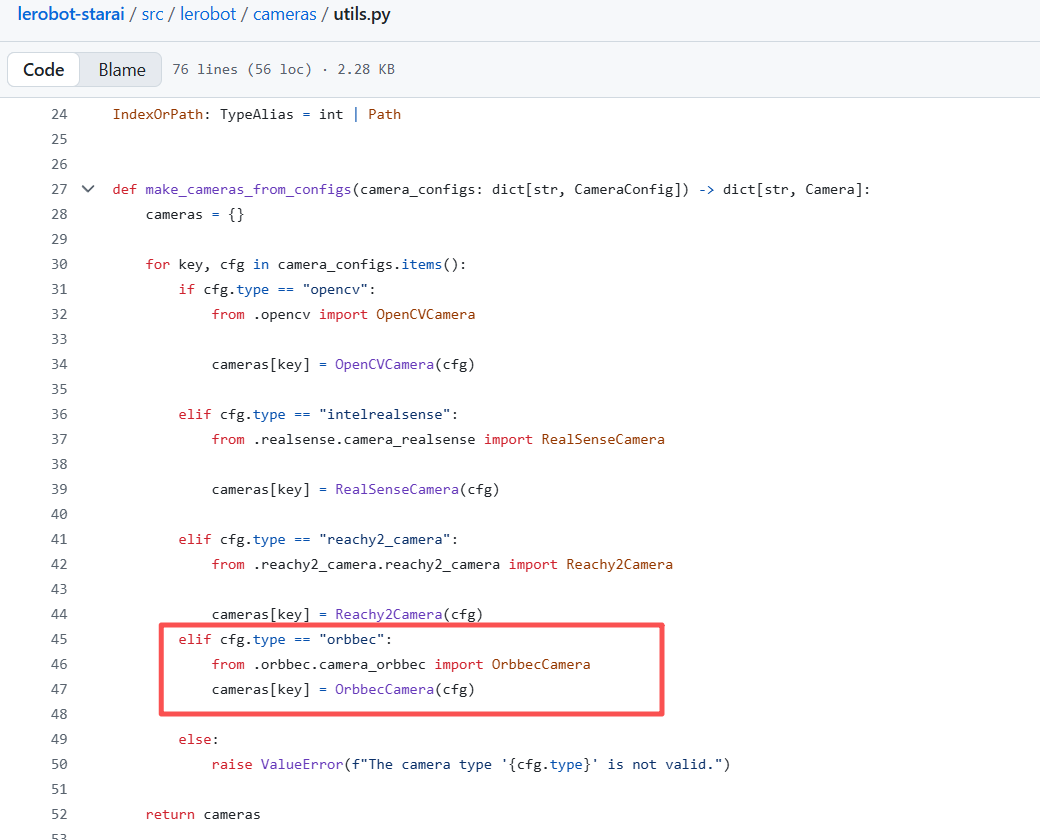Go to the lerobot folder breadcrumb
Viewport: 1040px width, 840px height.
click(x=208, y=17)
